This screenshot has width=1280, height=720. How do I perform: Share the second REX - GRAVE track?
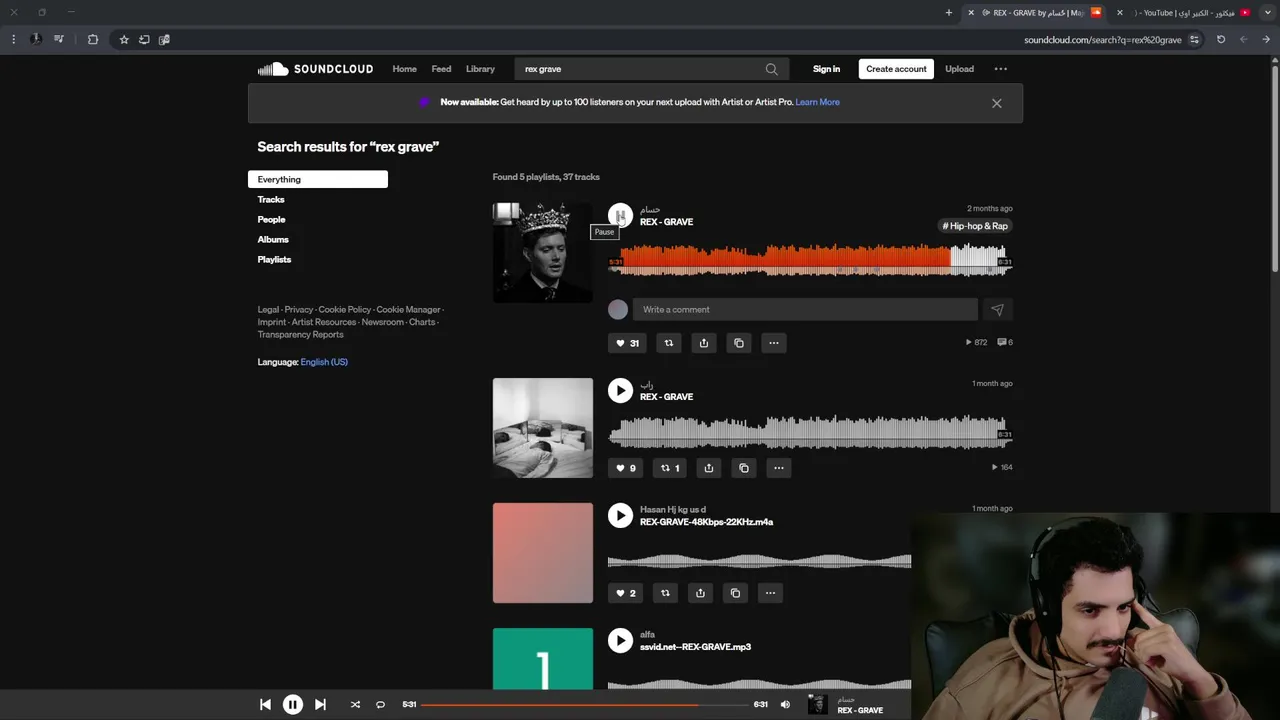pos(709,468)
